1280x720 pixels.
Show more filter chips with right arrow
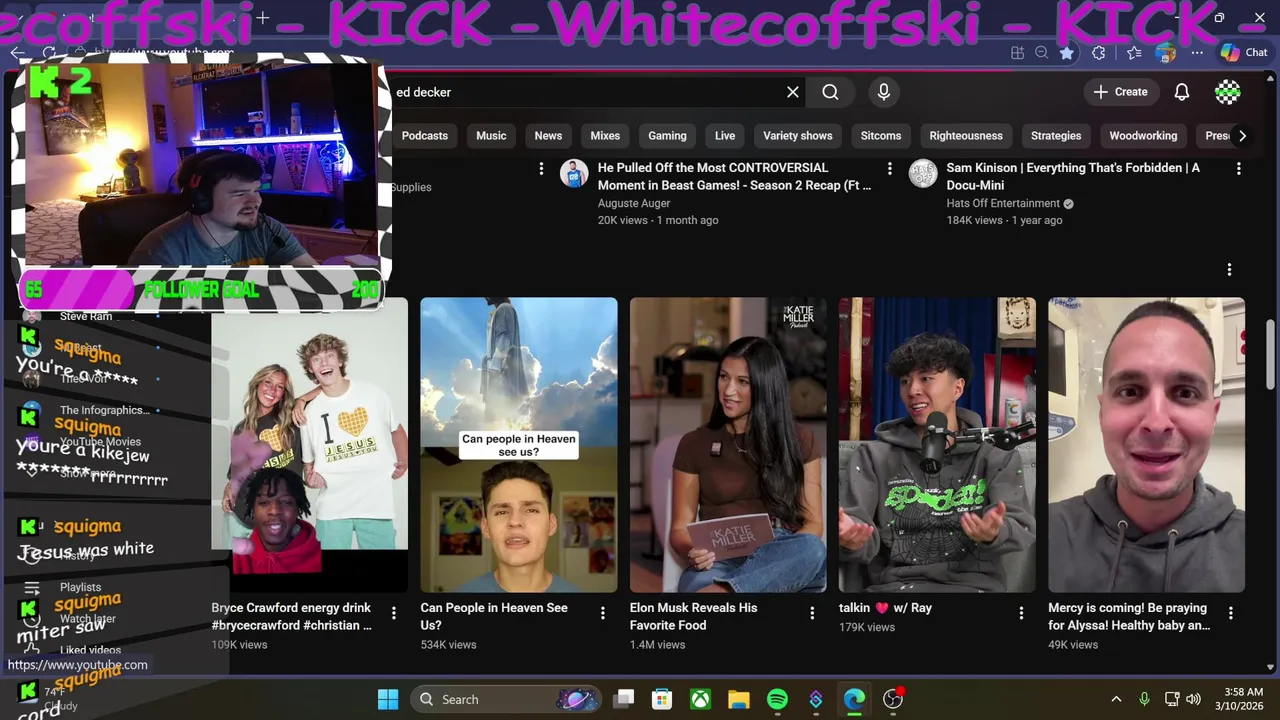pyautogui.click(x=1242, y=136)
